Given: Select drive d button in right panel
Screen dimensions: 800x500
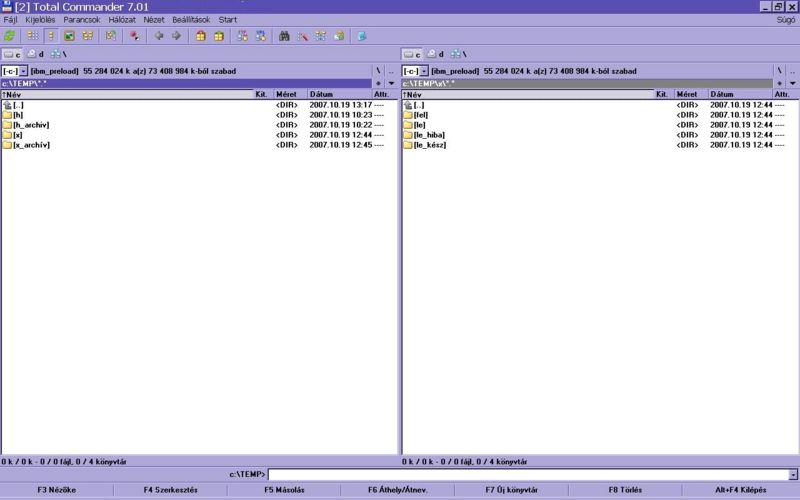Looking at the screenshot, I should [x=435, y=54].
